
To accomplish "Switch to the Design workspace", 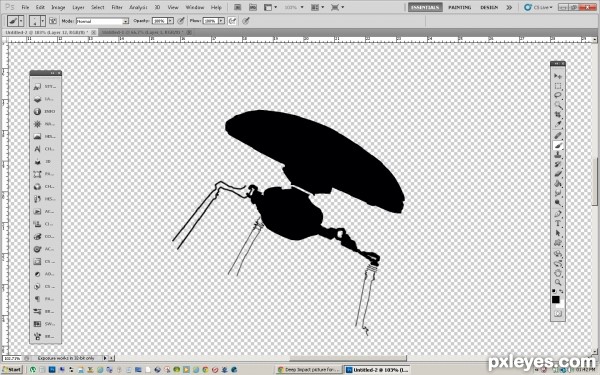I will [x=489, y=7].
